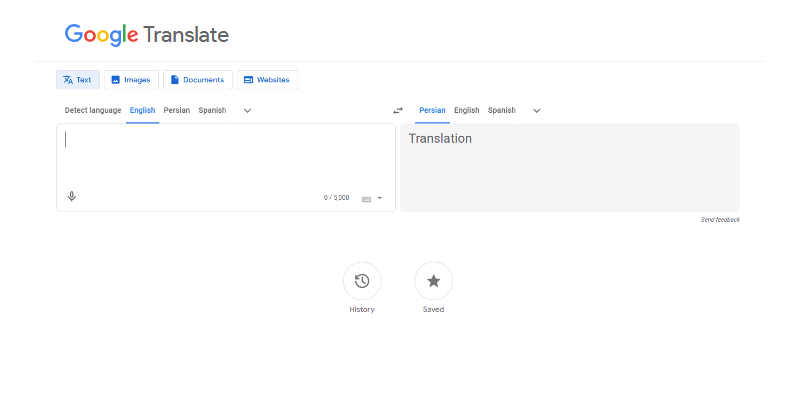Set source language to Persian
The width and height of the screenshot is (800, 400).
(x=177, y=110)
